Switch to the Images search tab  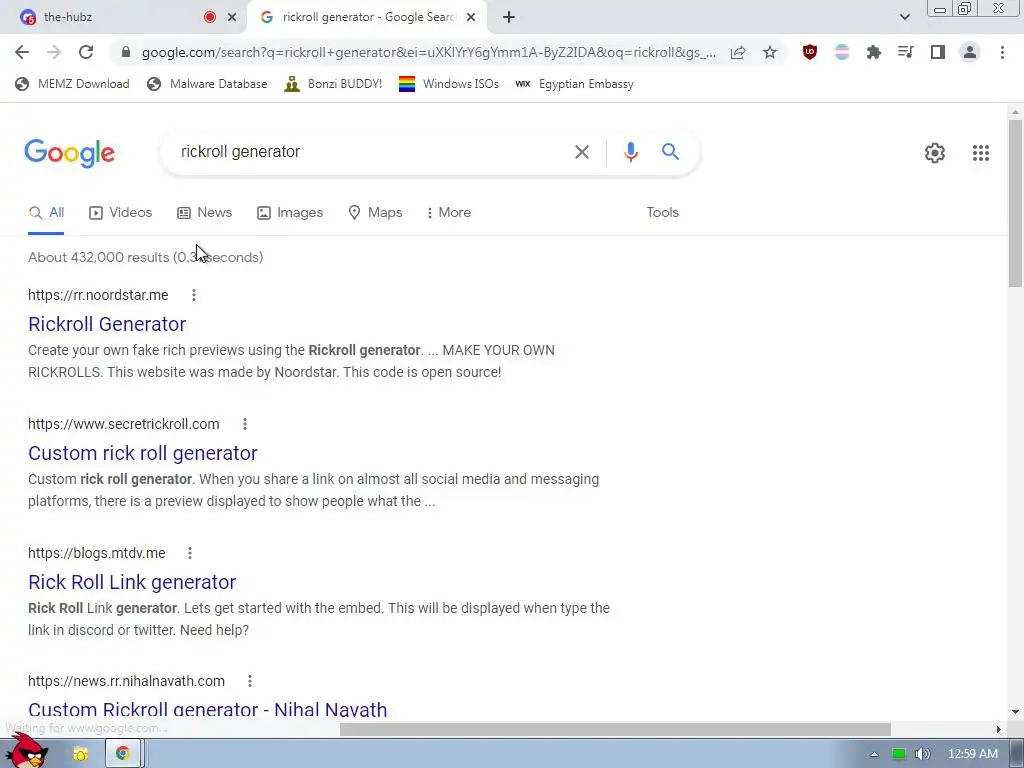290,212
